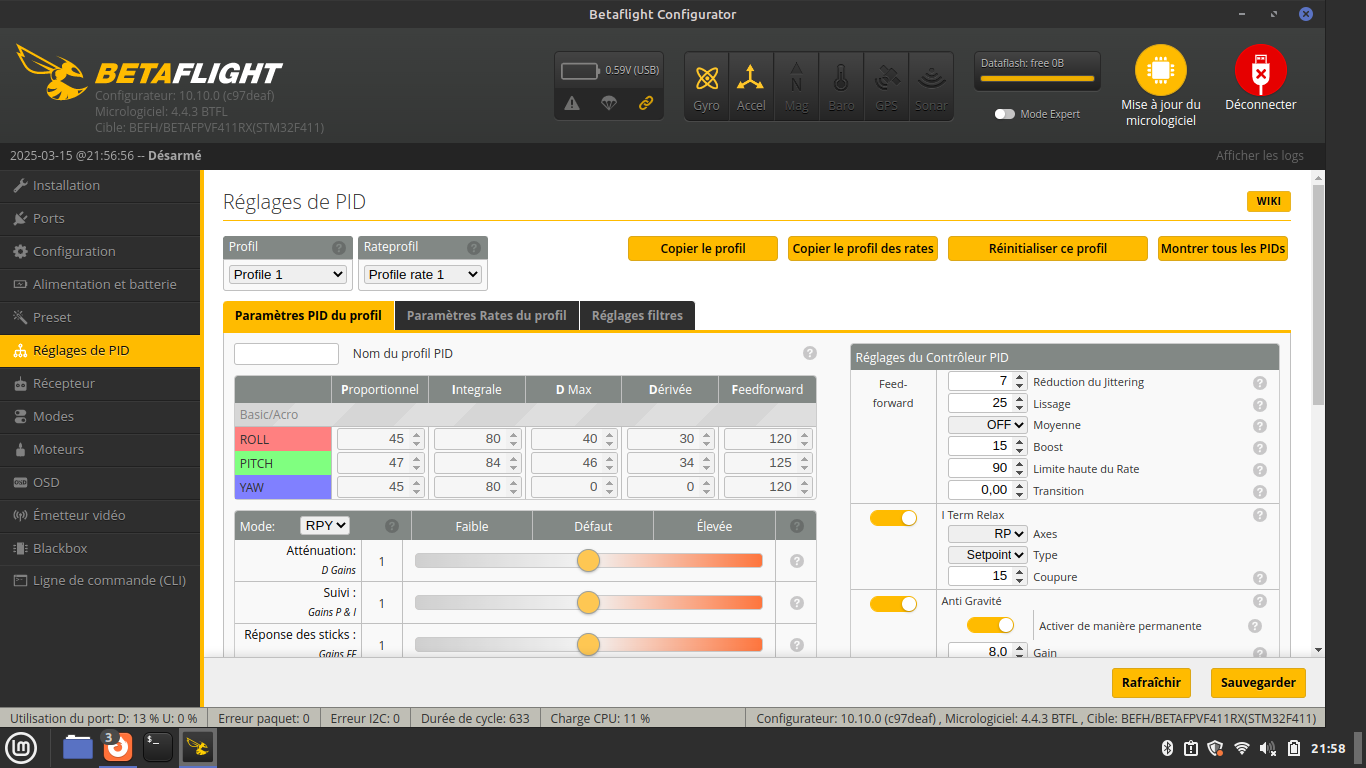Screen dimensions: 1366x768
Task: Launch Firefox from the taskbar
Action: [x=118, y=747]
